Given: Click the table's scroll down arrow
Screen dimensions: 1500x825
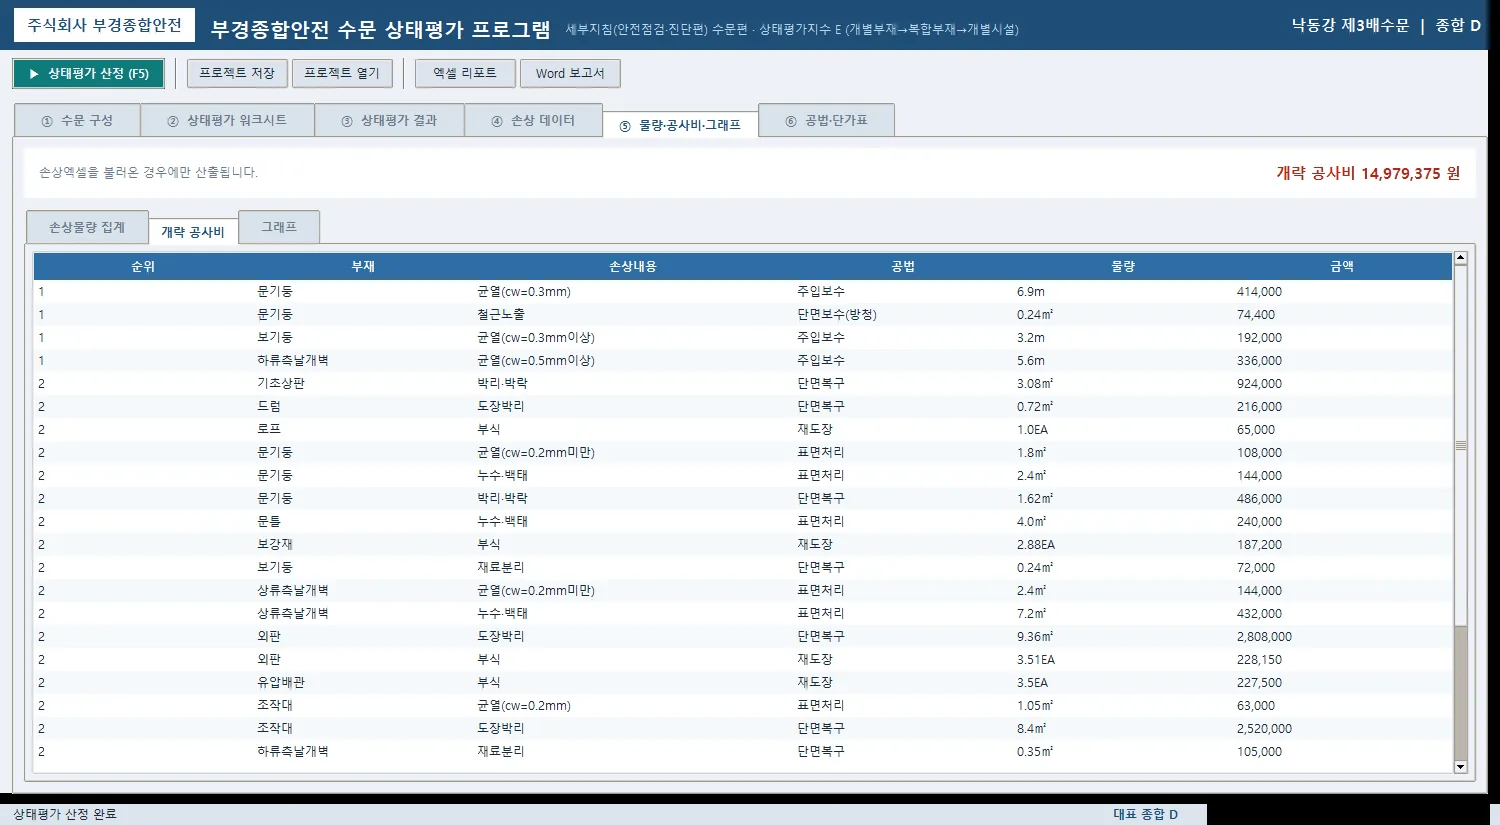Looking at the screenshot, I should click(x=1460, y=767).
